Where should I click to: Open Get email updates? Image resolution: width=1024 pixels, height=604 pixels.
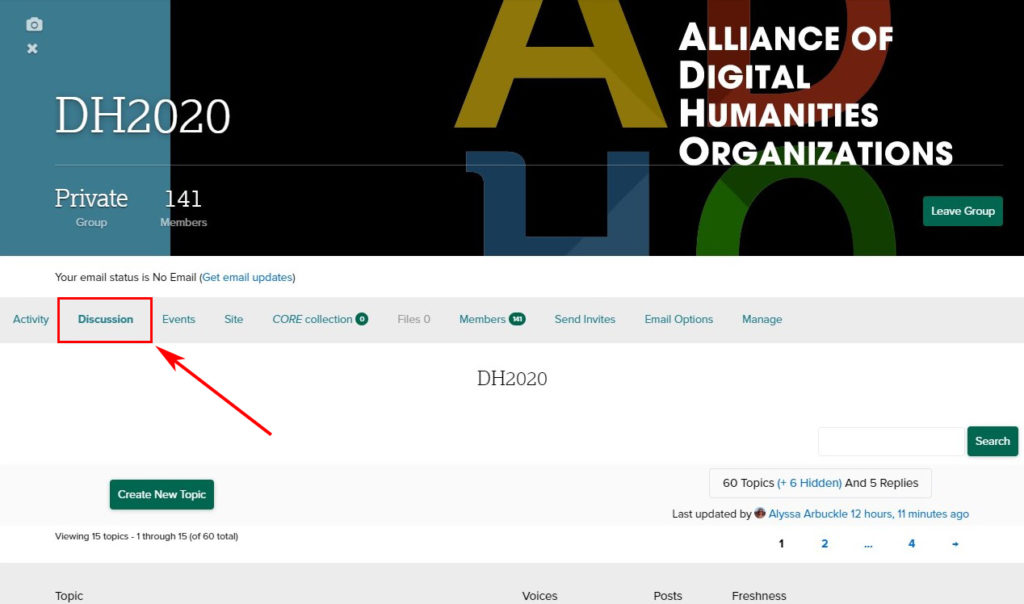247,277
